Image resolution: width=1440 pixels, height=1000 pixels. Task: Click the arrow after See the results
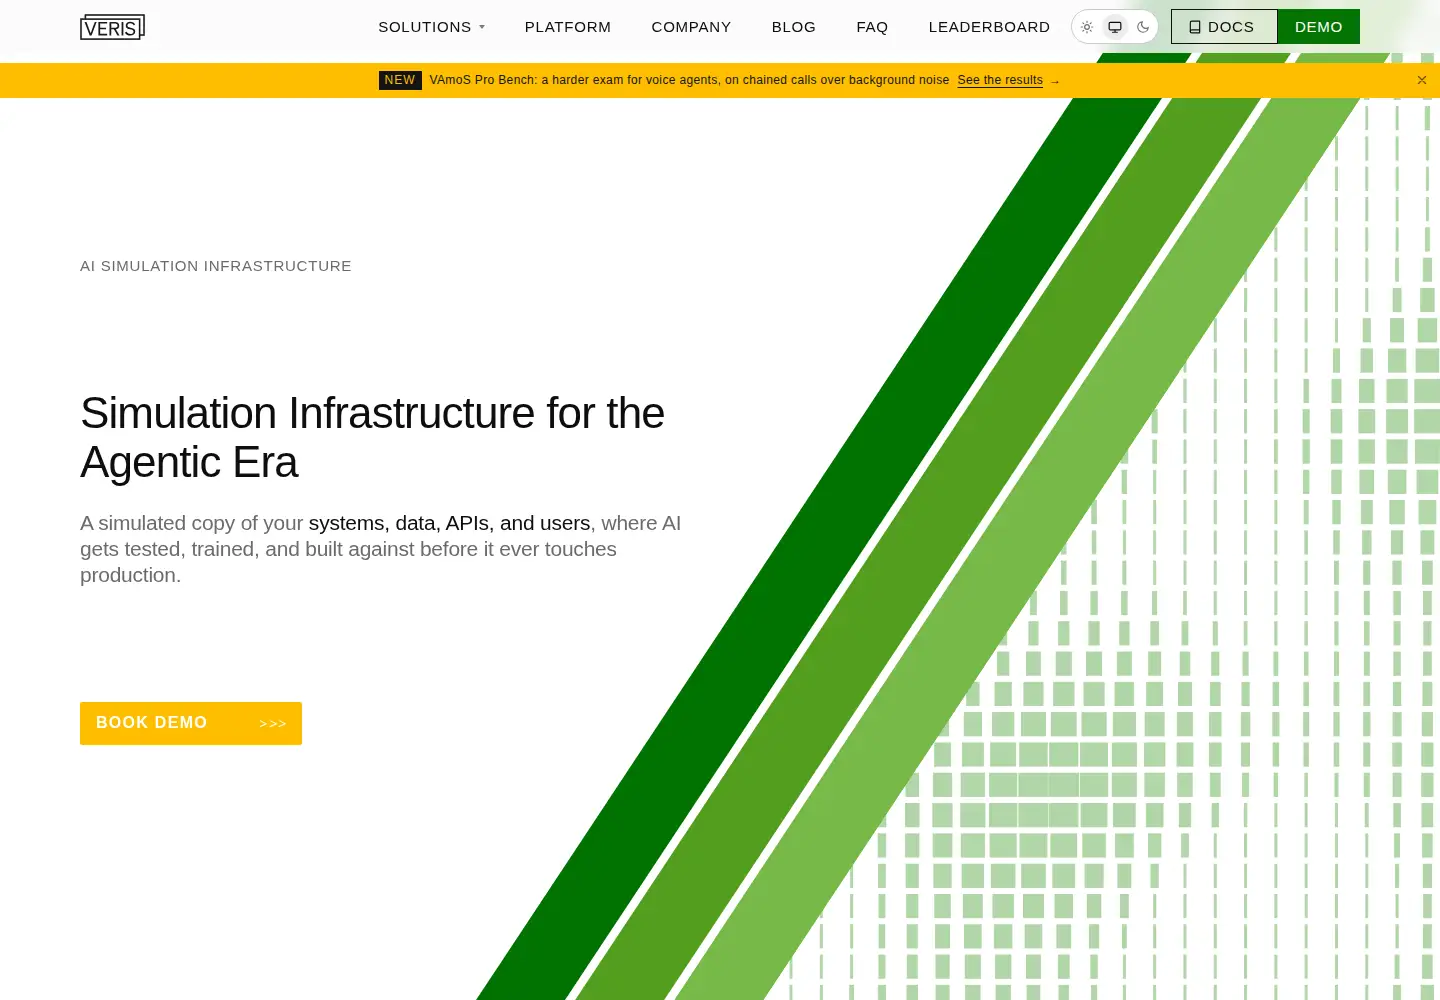[x=1054, y=81]
